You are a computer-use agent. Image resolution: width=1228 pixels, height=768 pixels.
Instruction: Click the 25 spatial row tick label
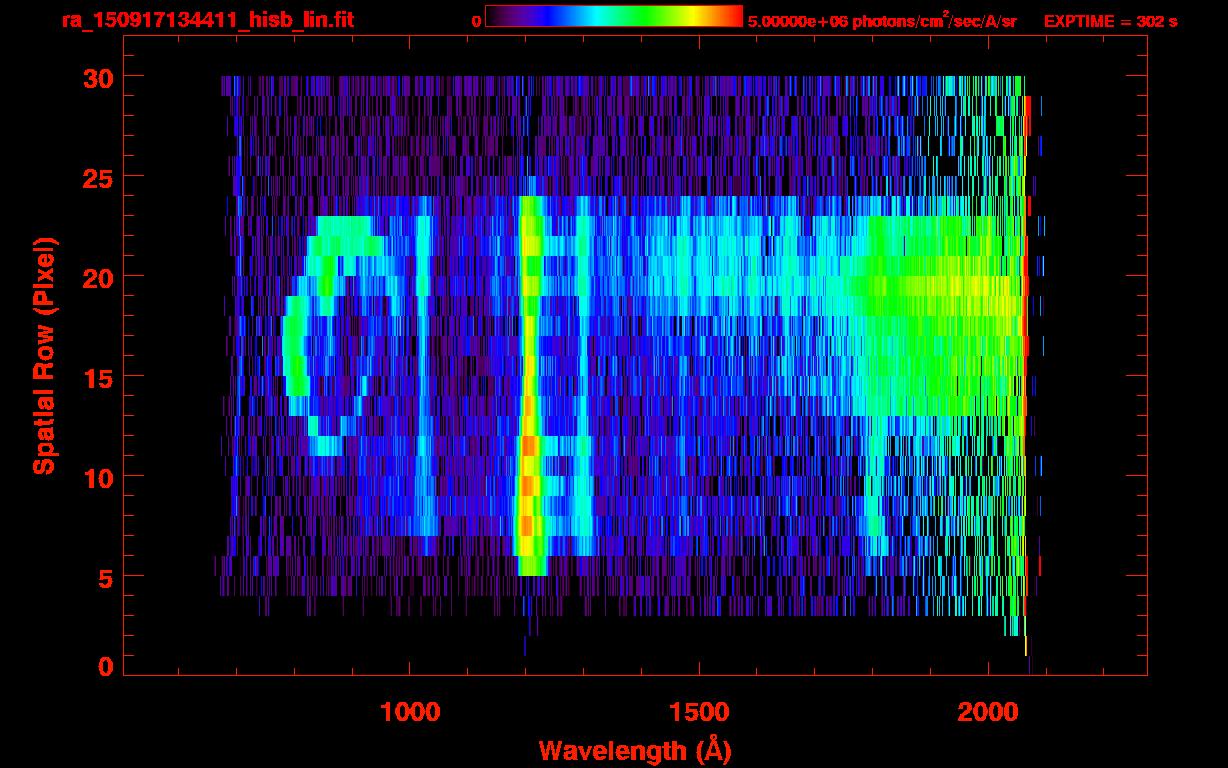pos(96,176)
